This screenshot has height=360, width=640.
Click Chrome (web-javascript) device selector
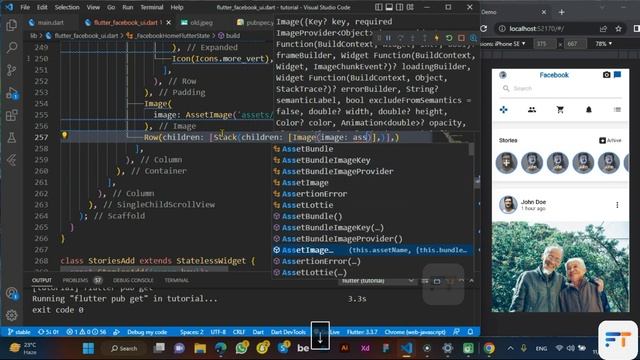coord(415,332)
